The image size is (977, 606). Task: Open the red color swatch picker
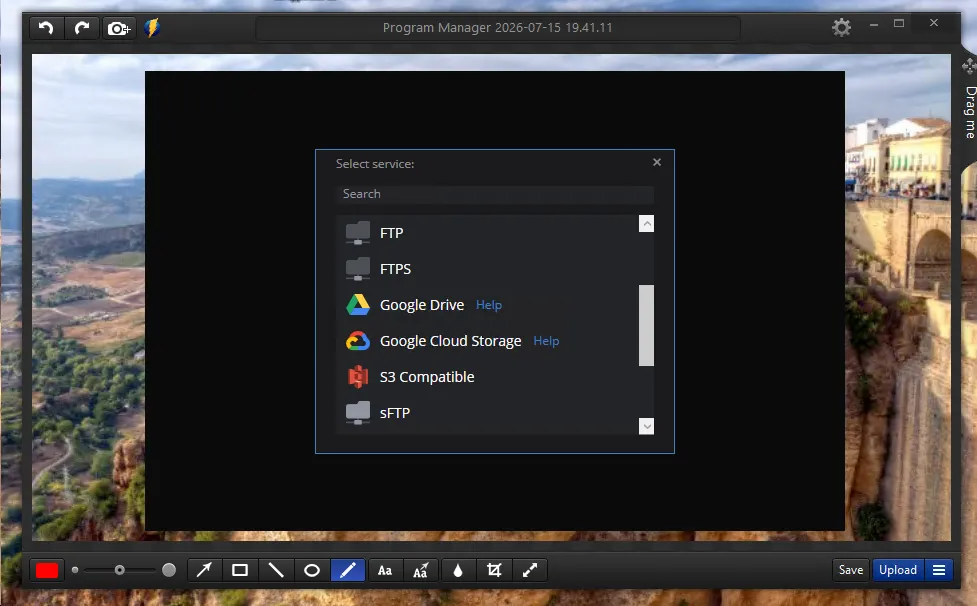[47, 570]
